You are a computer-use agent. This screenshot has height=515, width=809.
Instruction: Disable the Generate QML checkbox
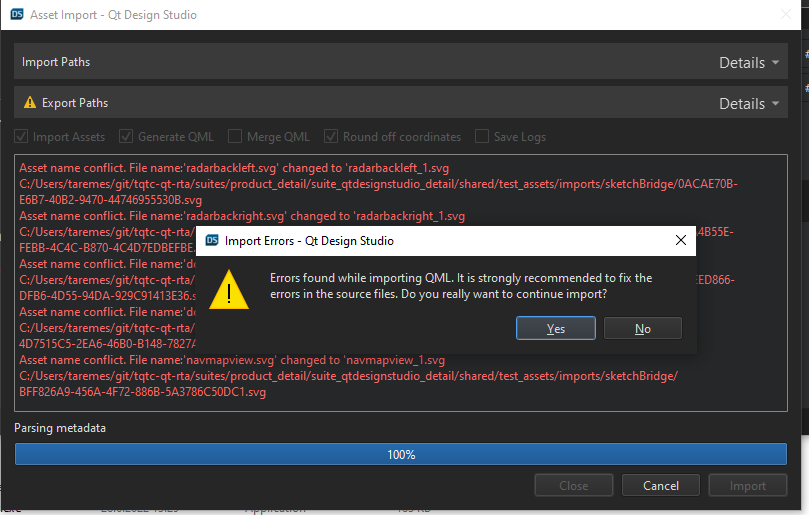tap(126, 137)
